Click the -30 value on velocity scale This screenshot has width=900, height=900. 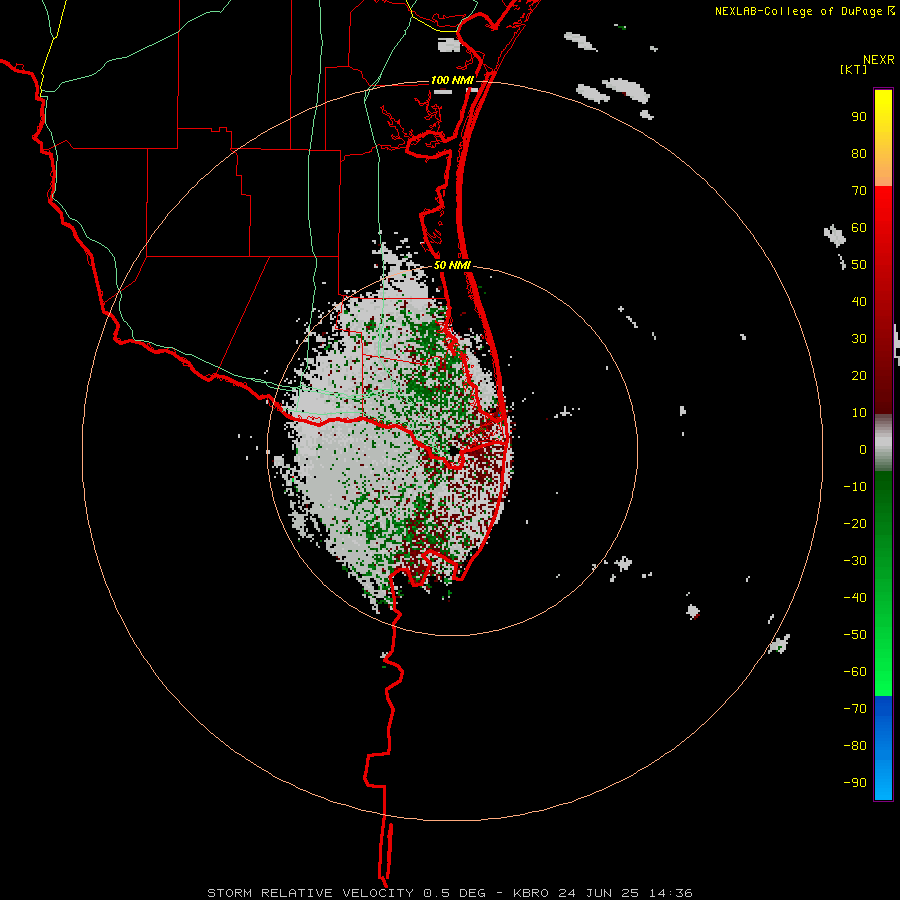855,561
